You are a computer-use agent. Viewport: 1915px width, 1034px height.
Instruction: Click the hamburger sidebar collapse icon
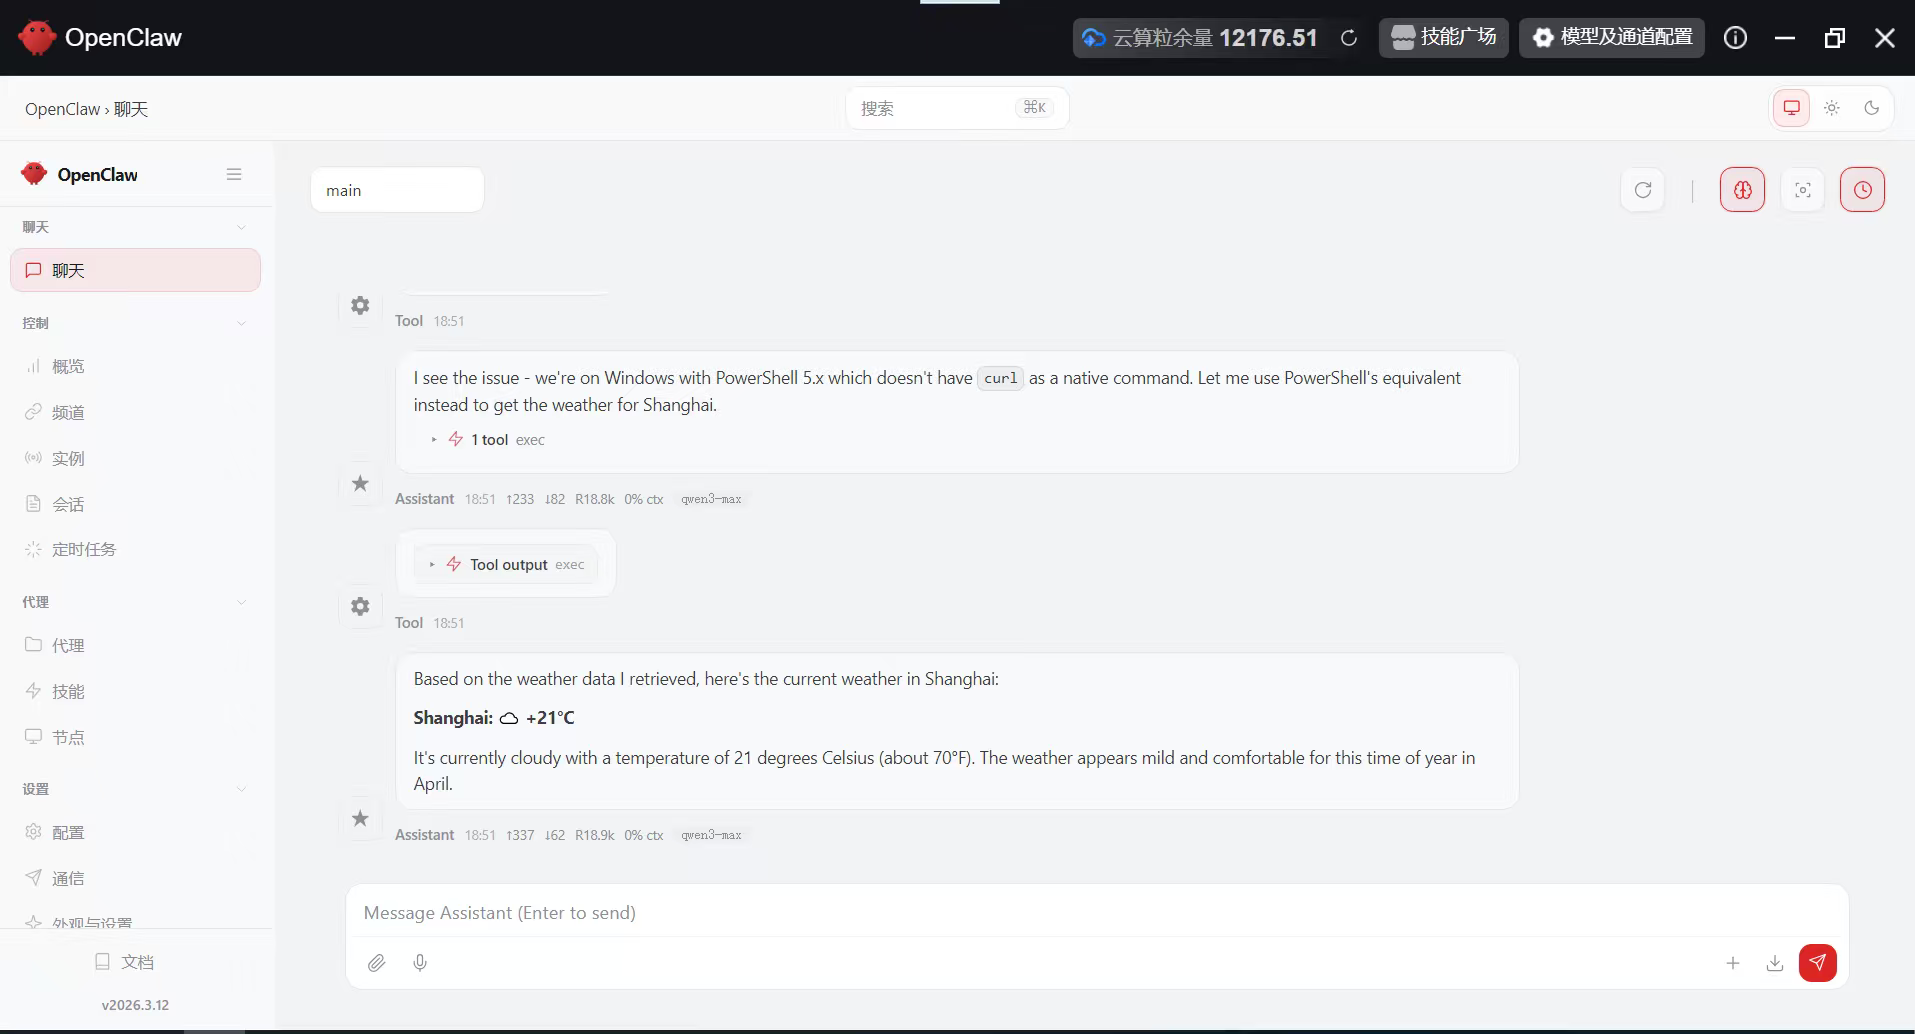[234, 175]
